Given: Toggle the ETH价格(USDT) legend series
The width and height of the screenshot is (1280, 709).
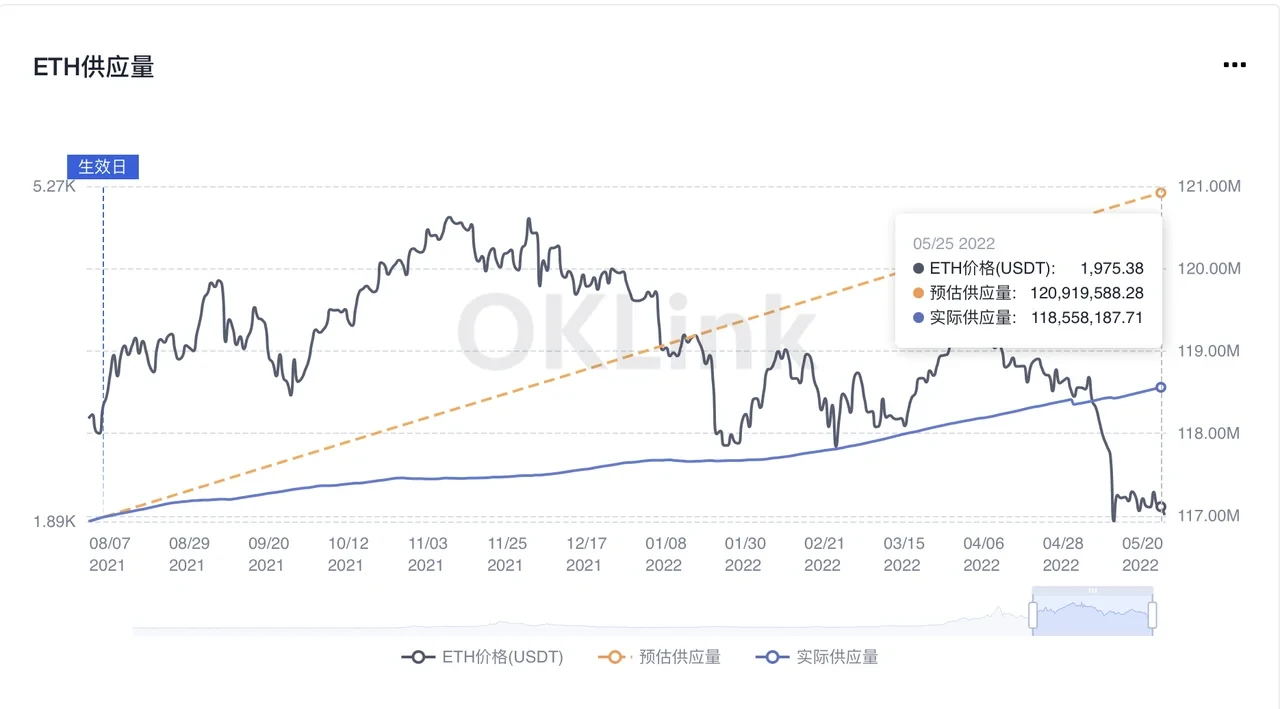Looking at the screenshot, I should pyautogui.click(x=504, y=657).
